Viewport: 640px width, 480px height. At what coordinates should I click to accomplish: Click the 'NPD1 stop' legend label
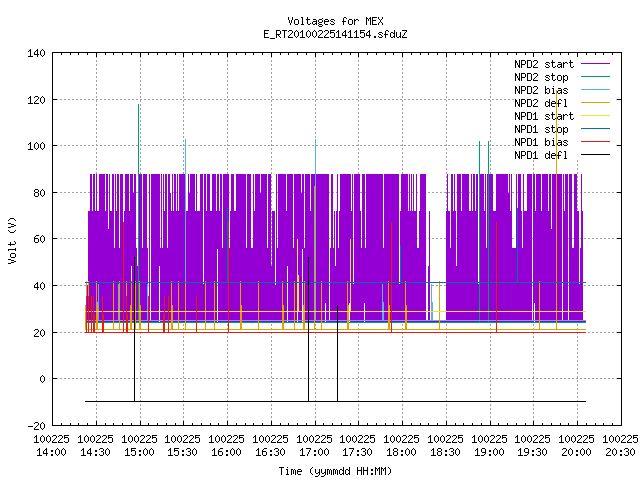pos(541,129)
